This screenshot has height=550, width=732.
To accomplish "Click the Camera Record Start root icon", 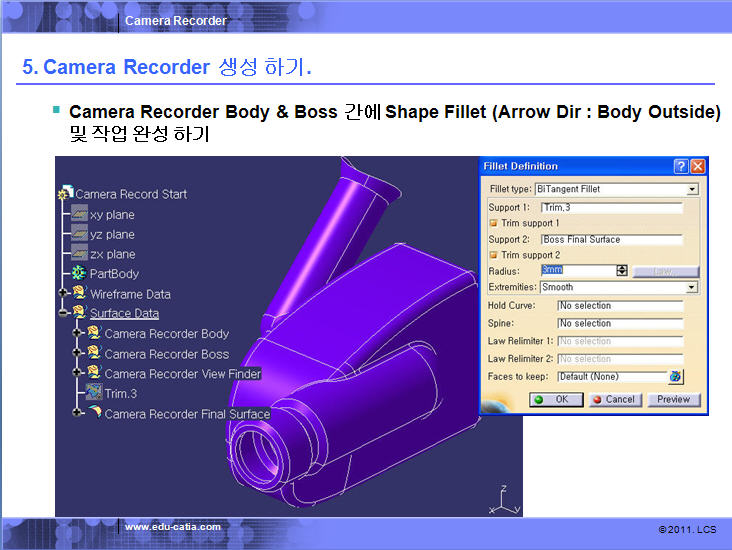I will (x=66, y=194).
